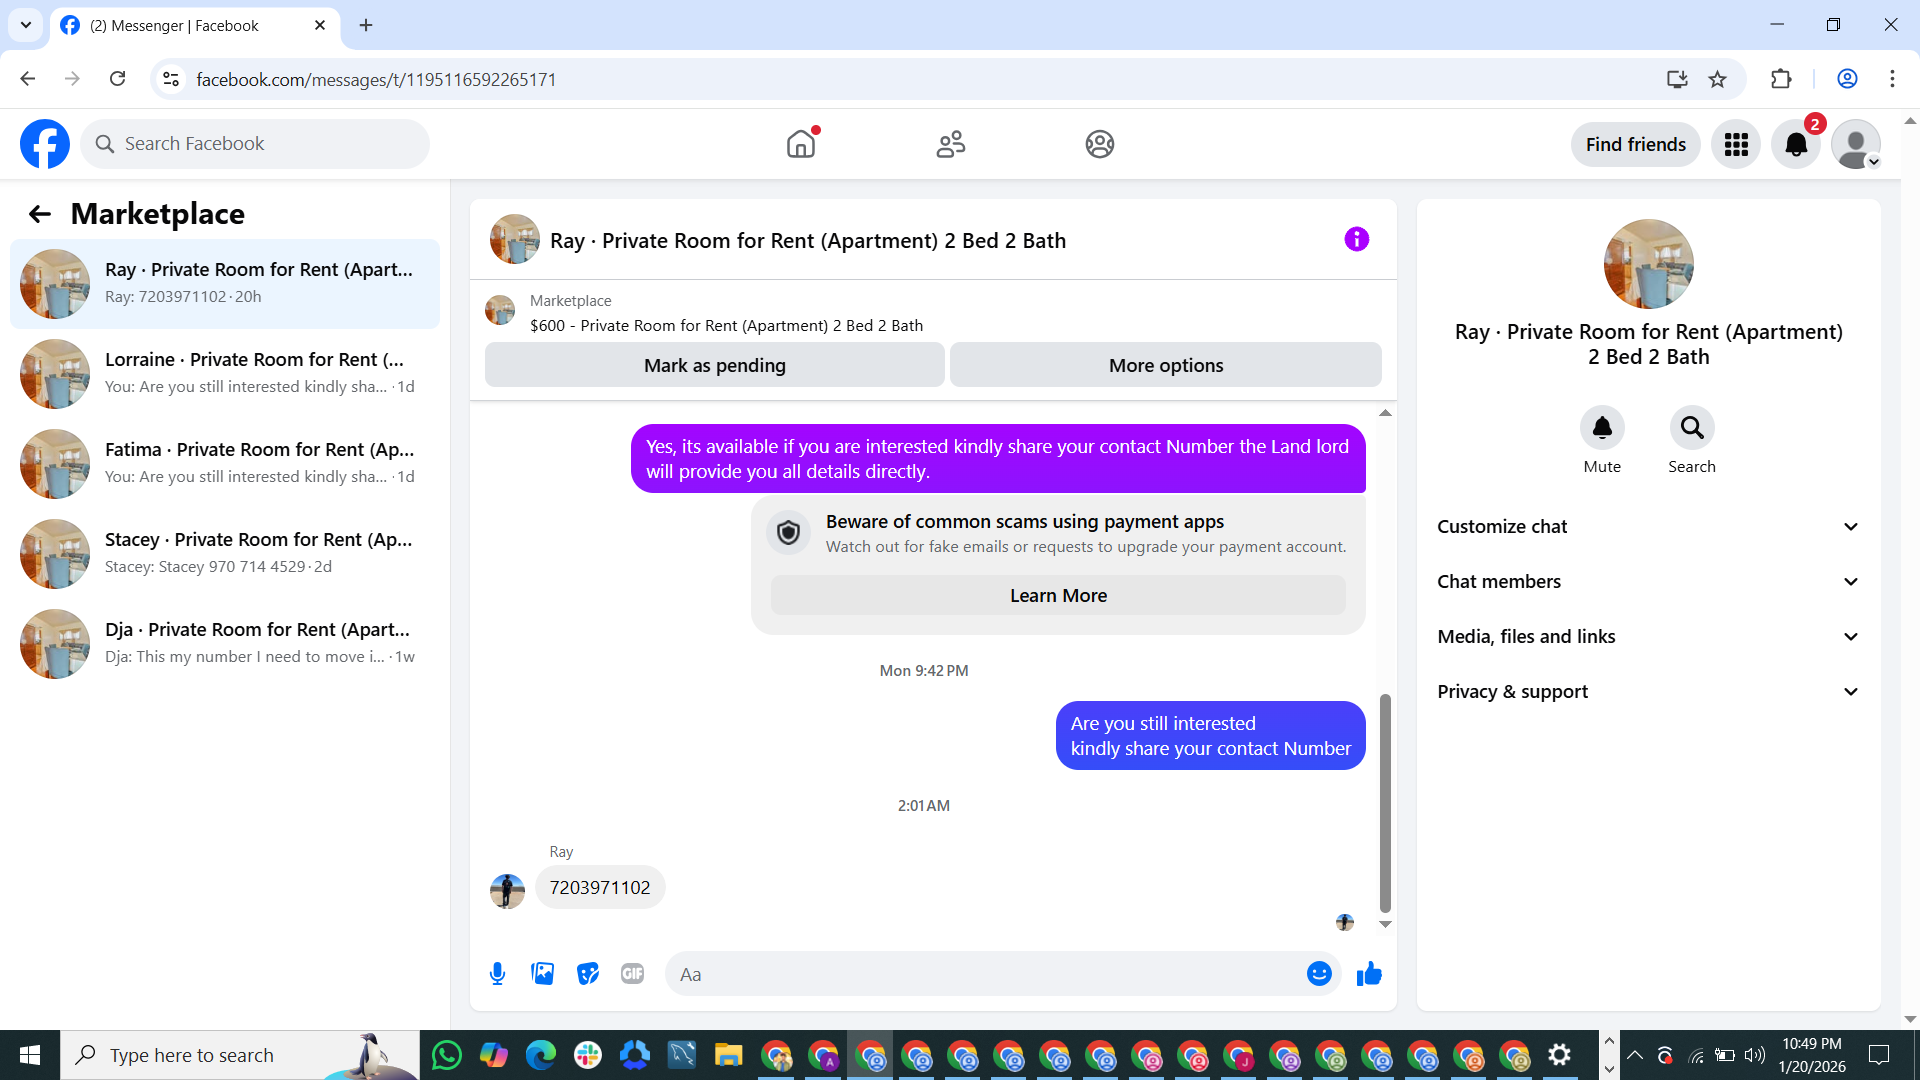Open tab search dropdown in Chrome
This screenshot has width=1920, height=1080.
tap(25, 25)
